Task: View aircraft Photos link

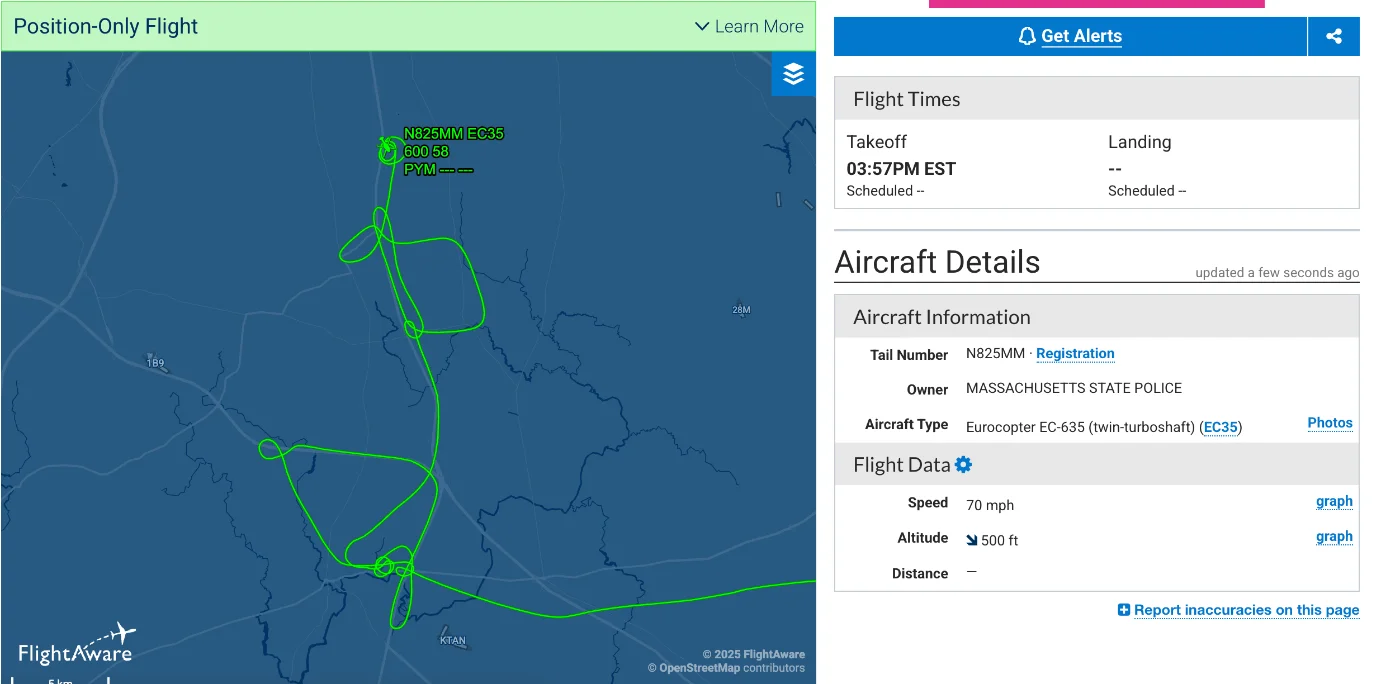Action: pos(1329,423)
